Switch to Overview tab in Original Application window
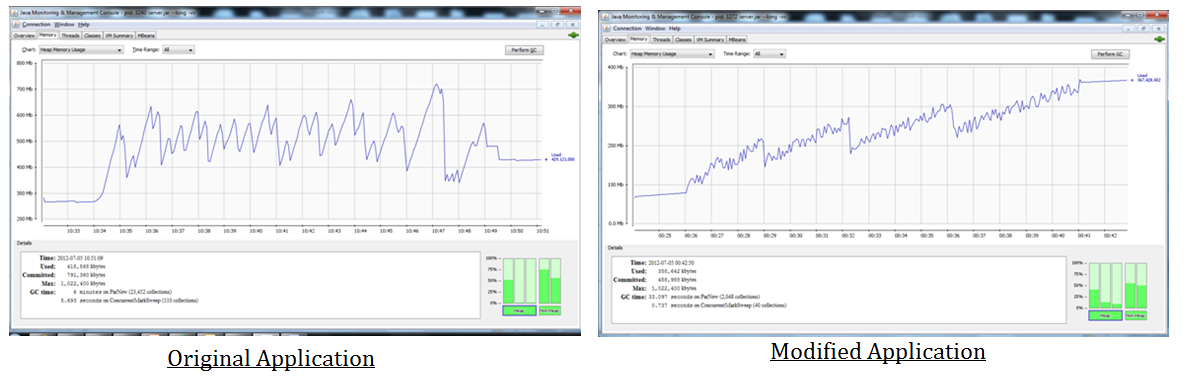The image size is (1192, 390). [x=24, y=35]
